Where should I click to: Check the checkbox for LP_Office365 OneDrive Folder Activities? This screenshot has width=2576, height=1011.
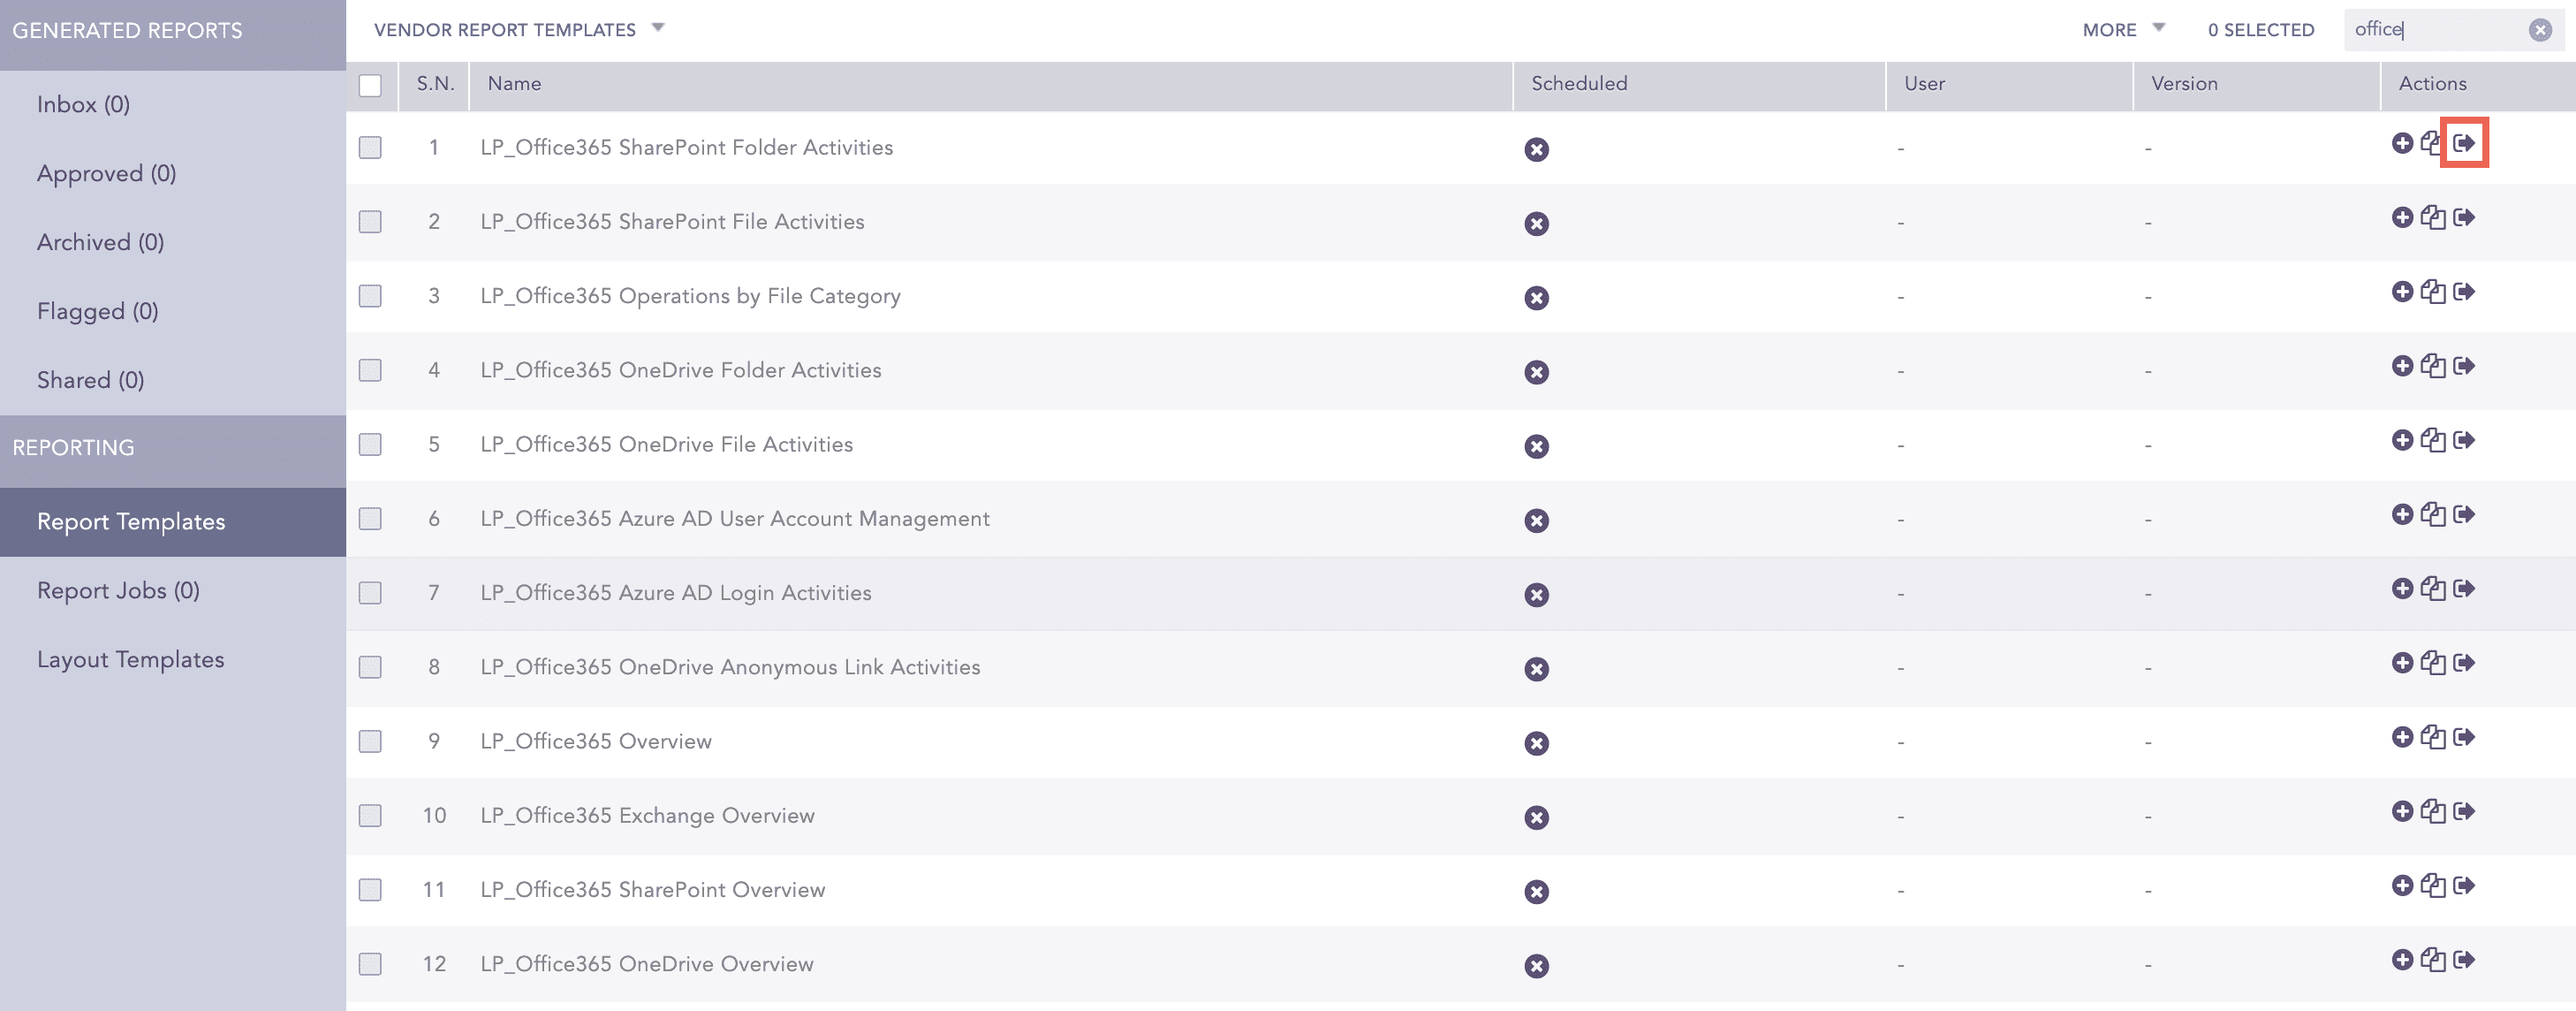coord(370,371)
